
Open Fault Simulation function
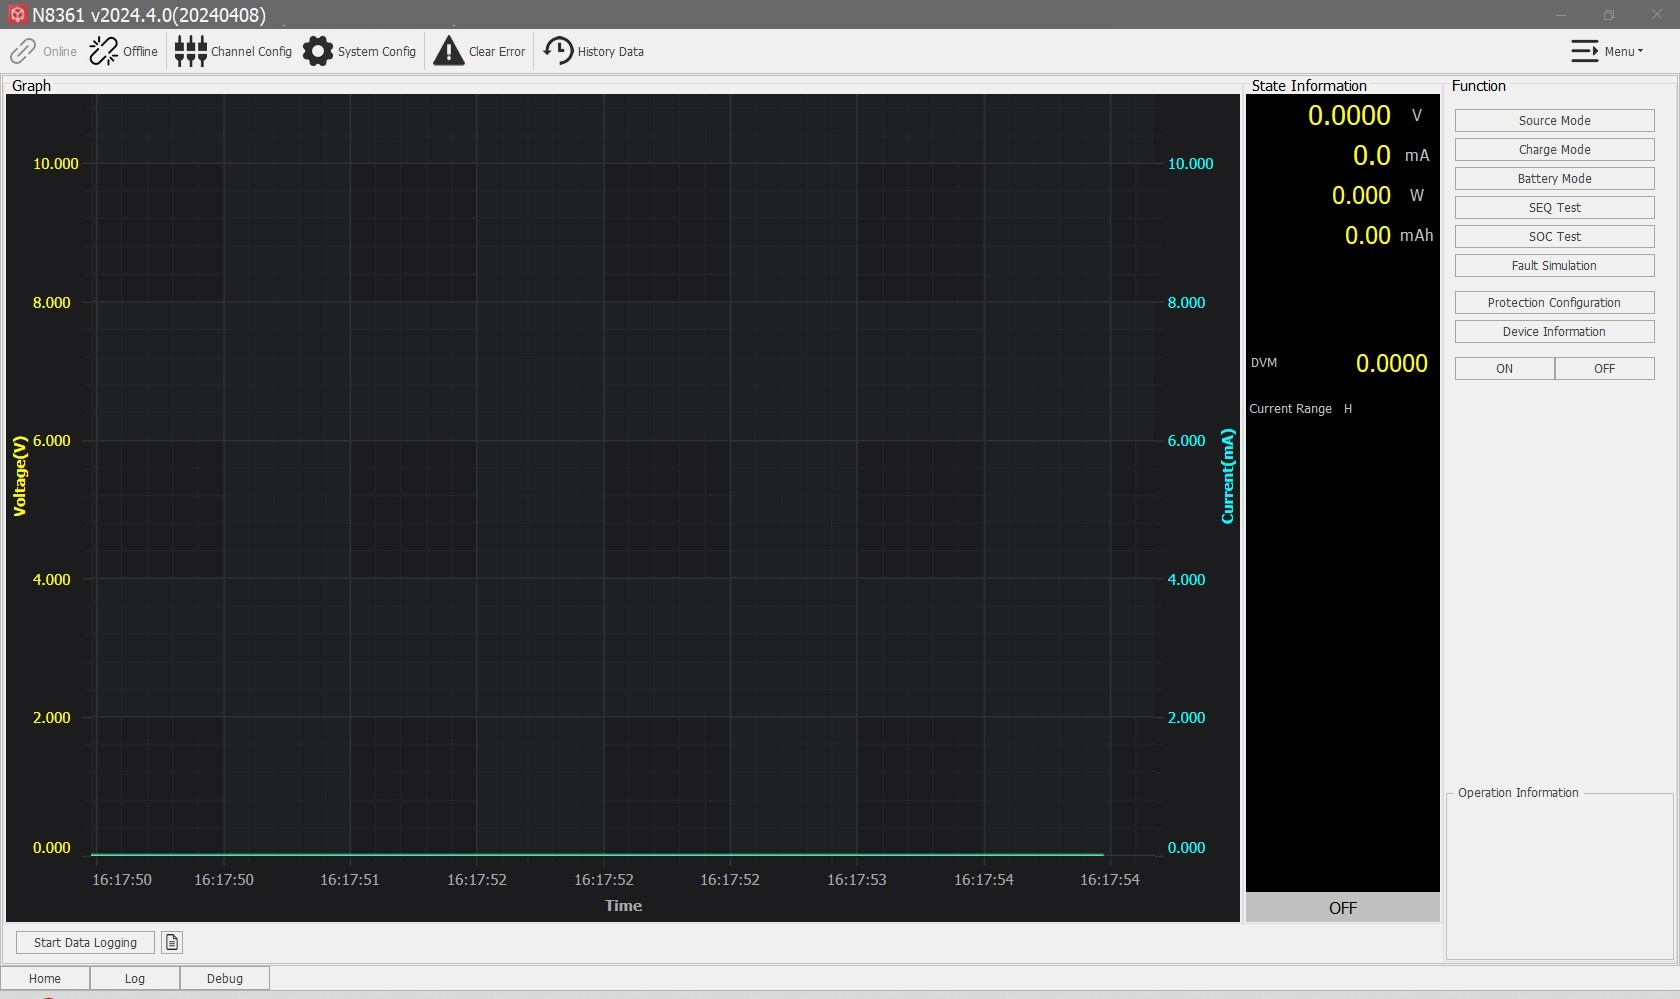[1554, 266]
